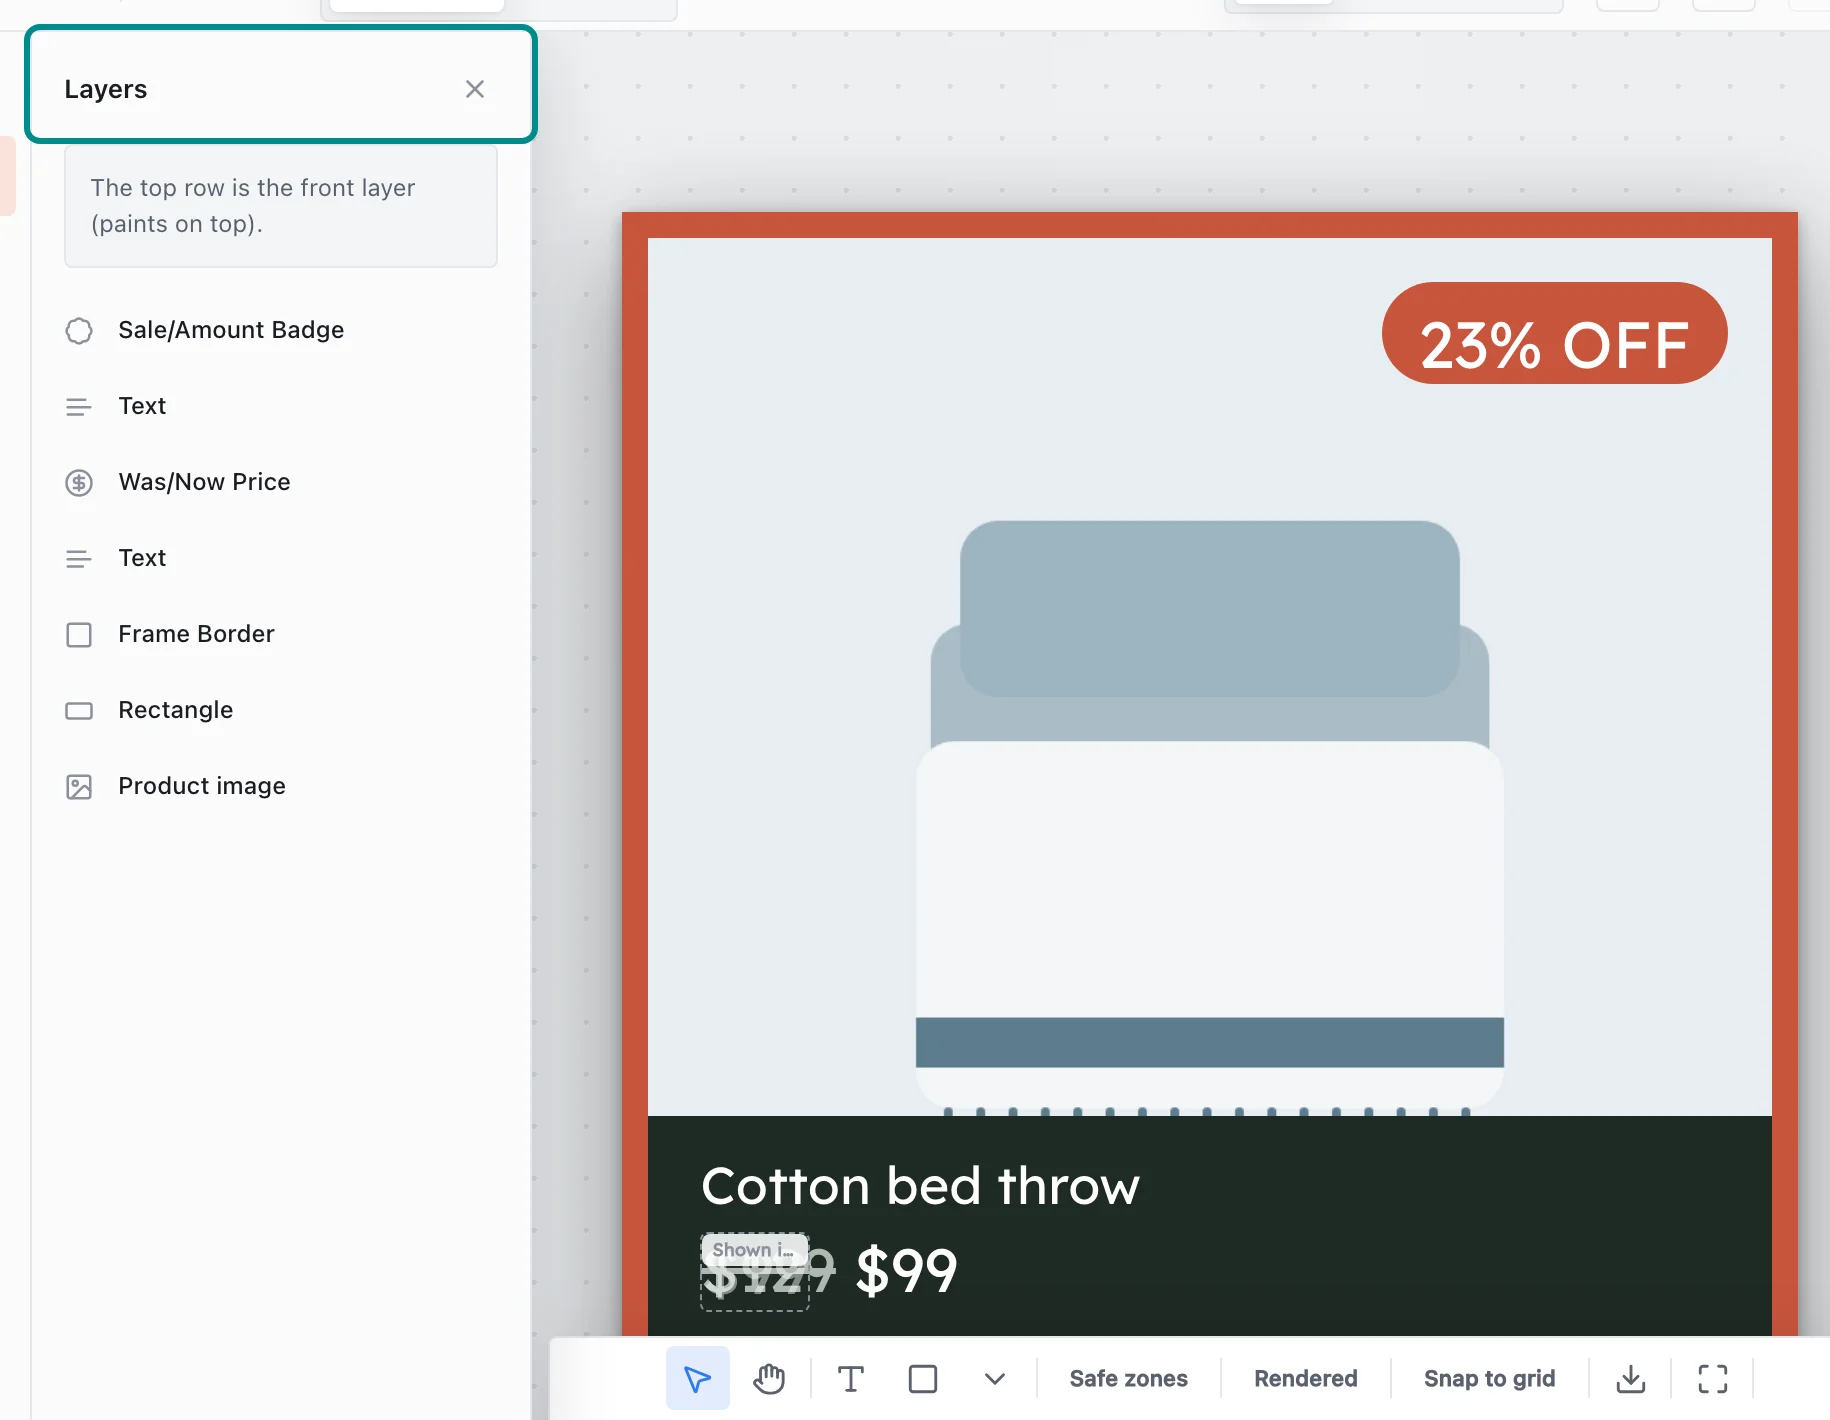Select the Was/Now Price layer

[280, 482]
